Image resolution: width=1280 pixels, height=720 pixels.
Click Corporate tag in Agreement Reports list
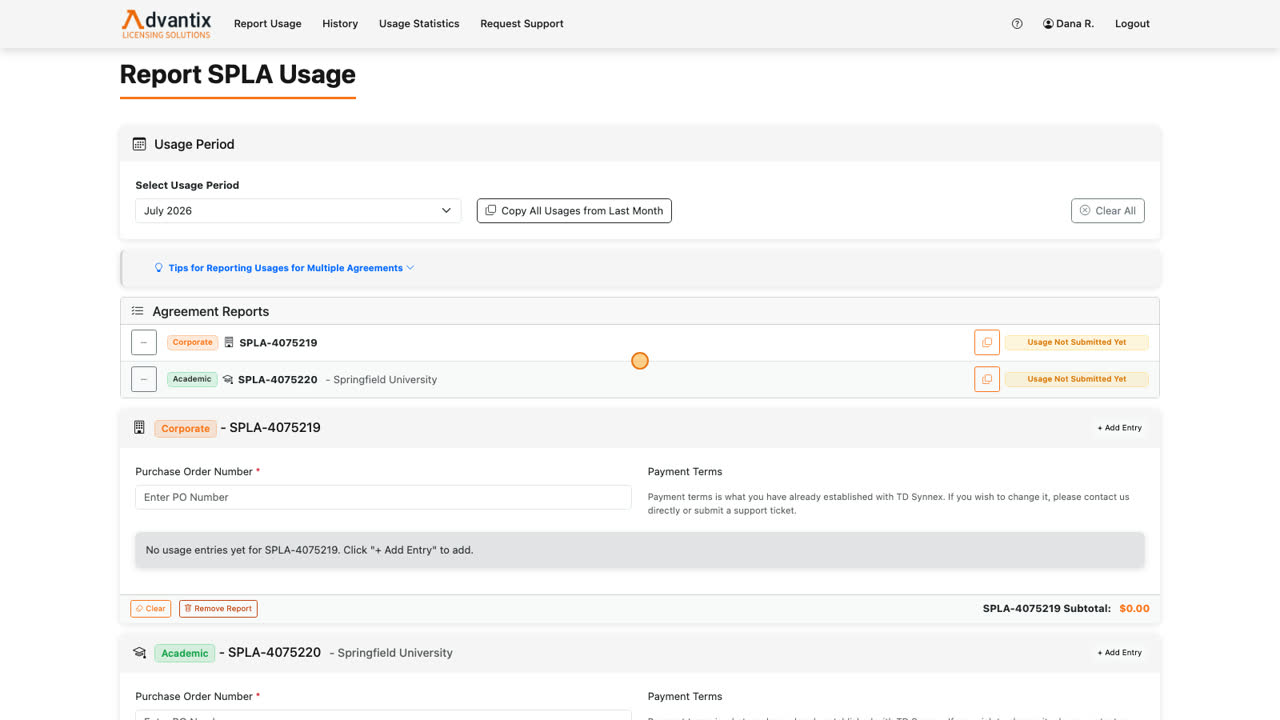coord(192,342)
